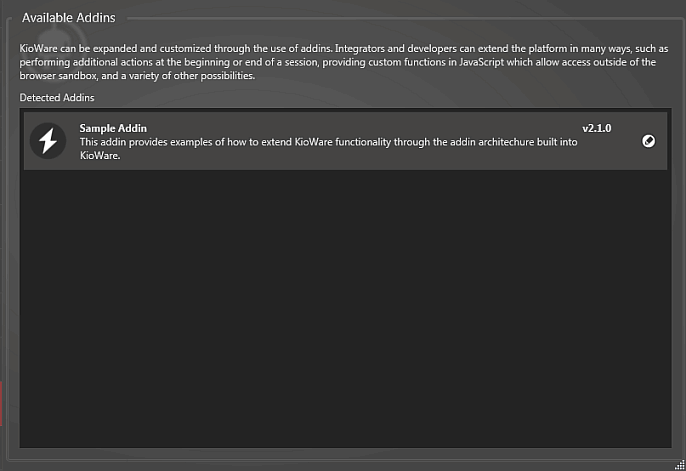Click the Sample Addin description text

328,149
